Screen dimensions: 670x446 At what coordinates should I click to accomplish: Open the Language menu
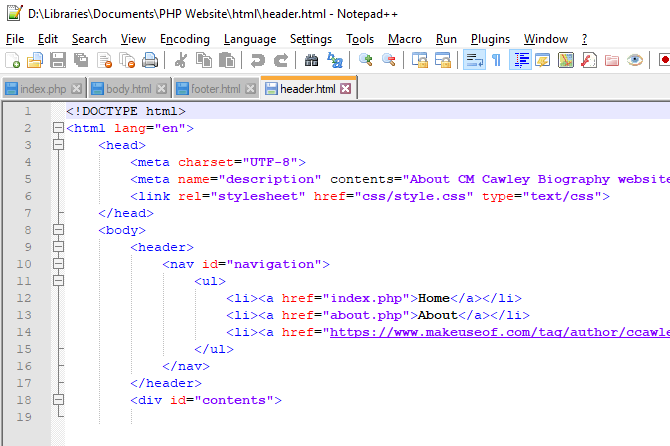250,39
